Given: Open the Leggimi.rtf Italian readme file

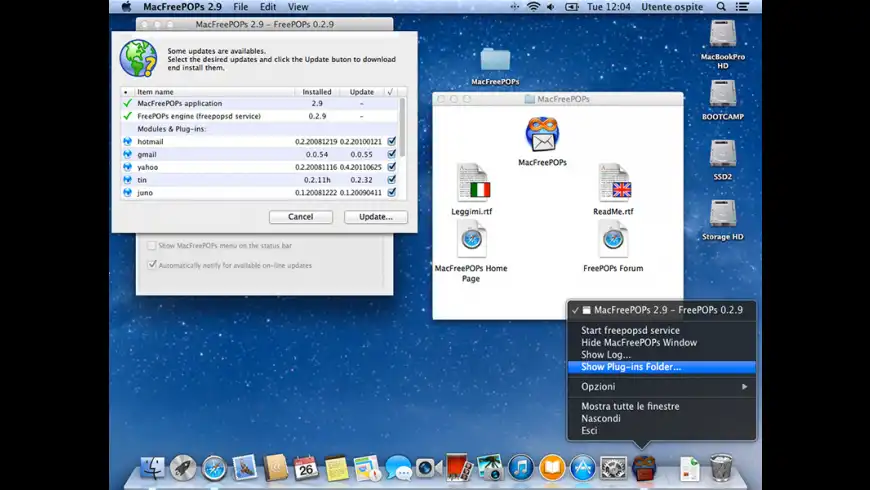Looking at the screenshot, I should (472, 183).
